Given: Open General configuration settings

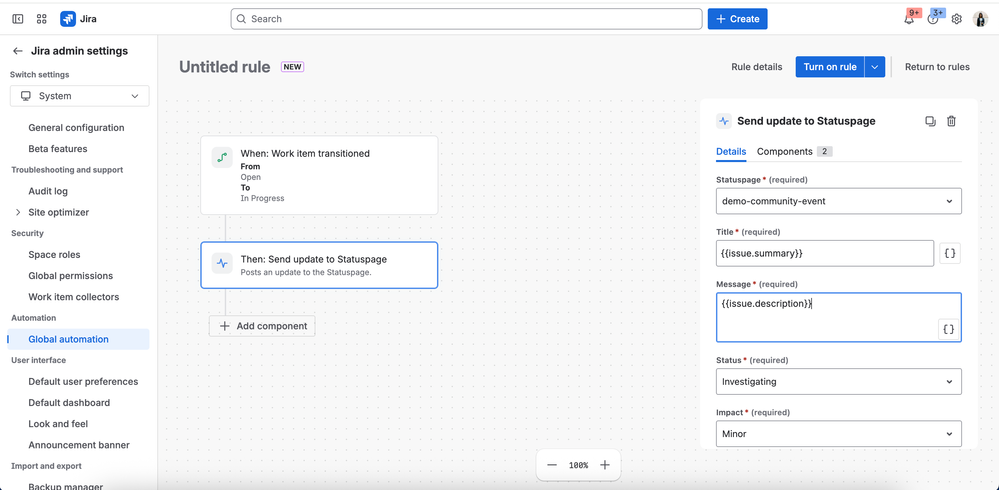Looking at the screenshot, I should pos(76,127).
